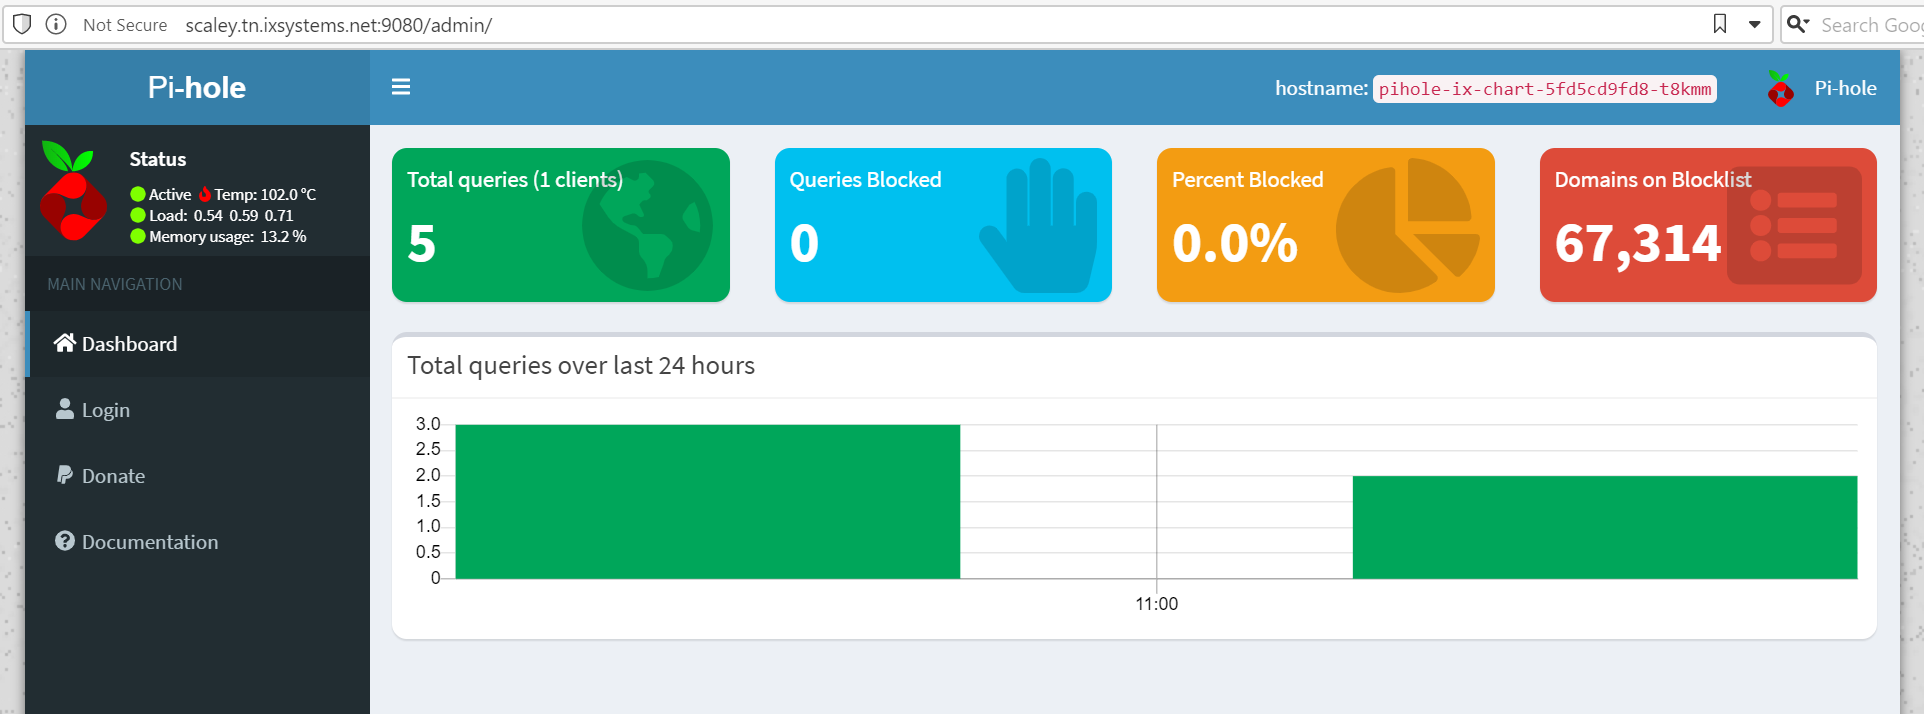
Task: Click the Pi-hole title link in sidebar header
Action: click(197, 88)
